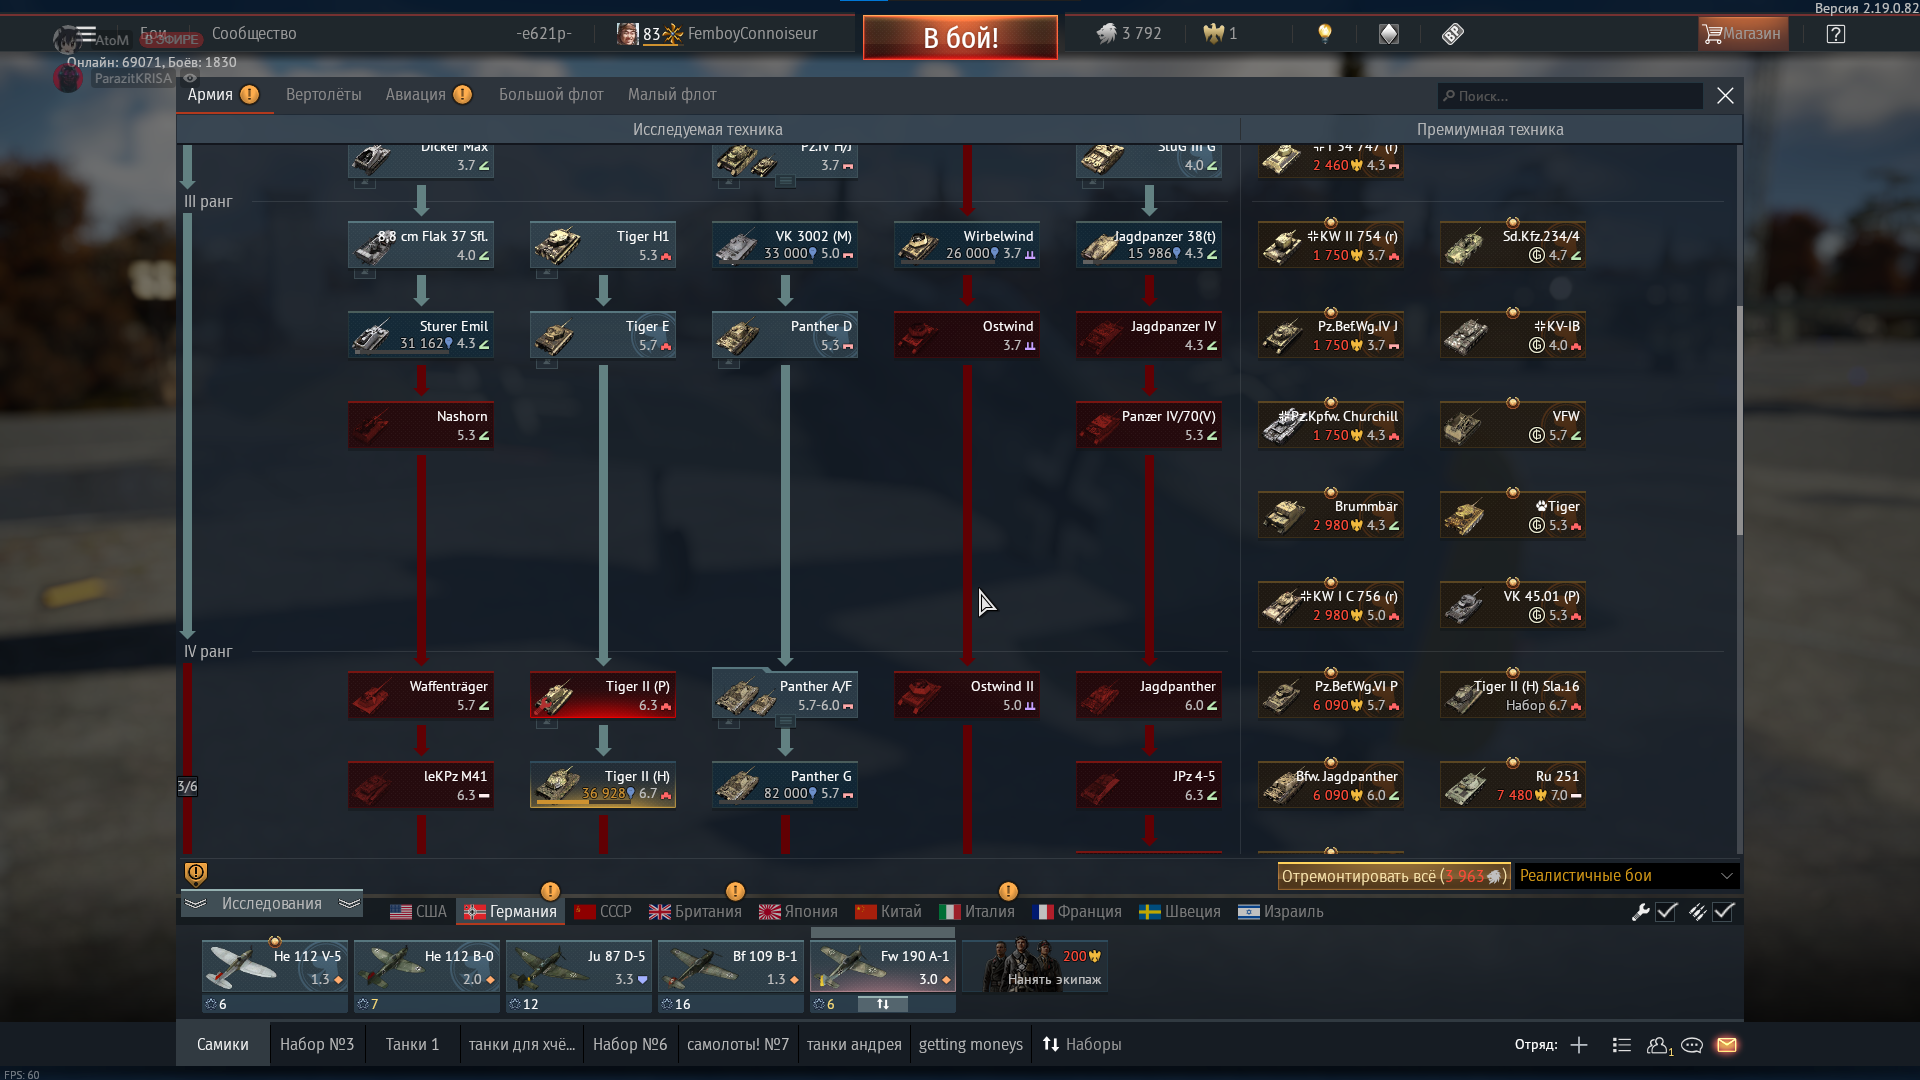Select the VK 3002 (M) tank
Screen dimensions: 1920x1080
coord(785,245)
